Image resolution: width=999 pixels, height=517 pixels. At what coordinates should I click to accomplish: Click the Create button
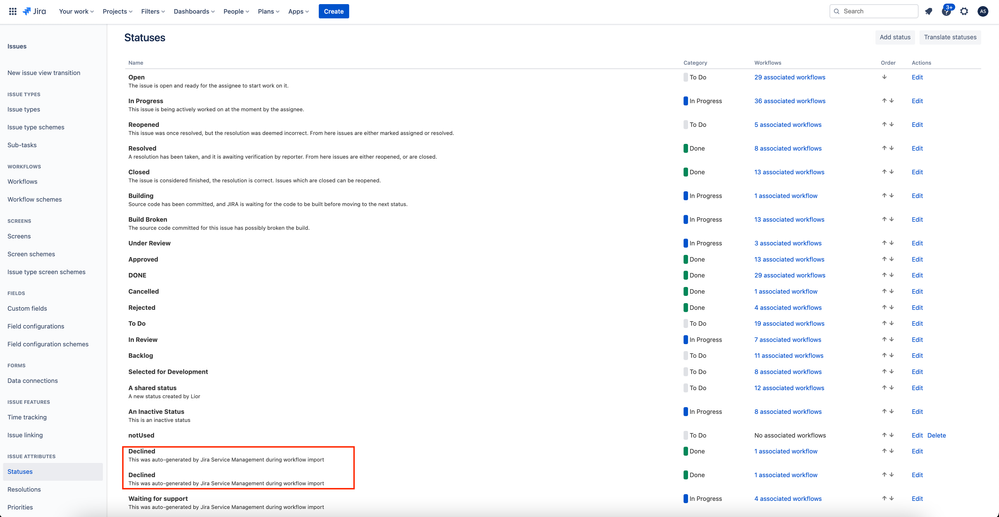334,11
